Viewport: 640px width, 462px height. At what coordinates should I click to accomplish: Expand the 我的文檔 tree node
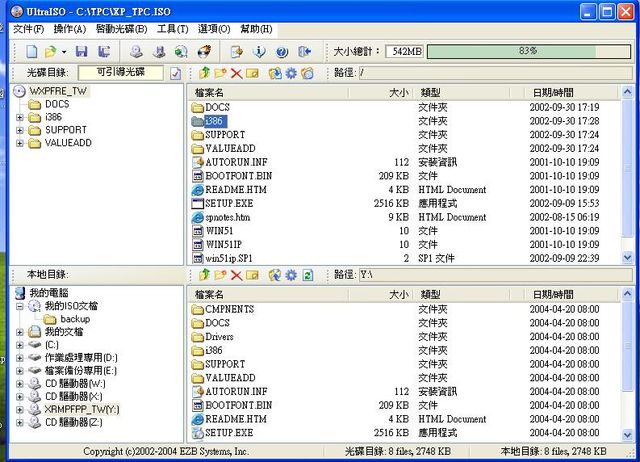pyautogui.click(x=20, y=332)
